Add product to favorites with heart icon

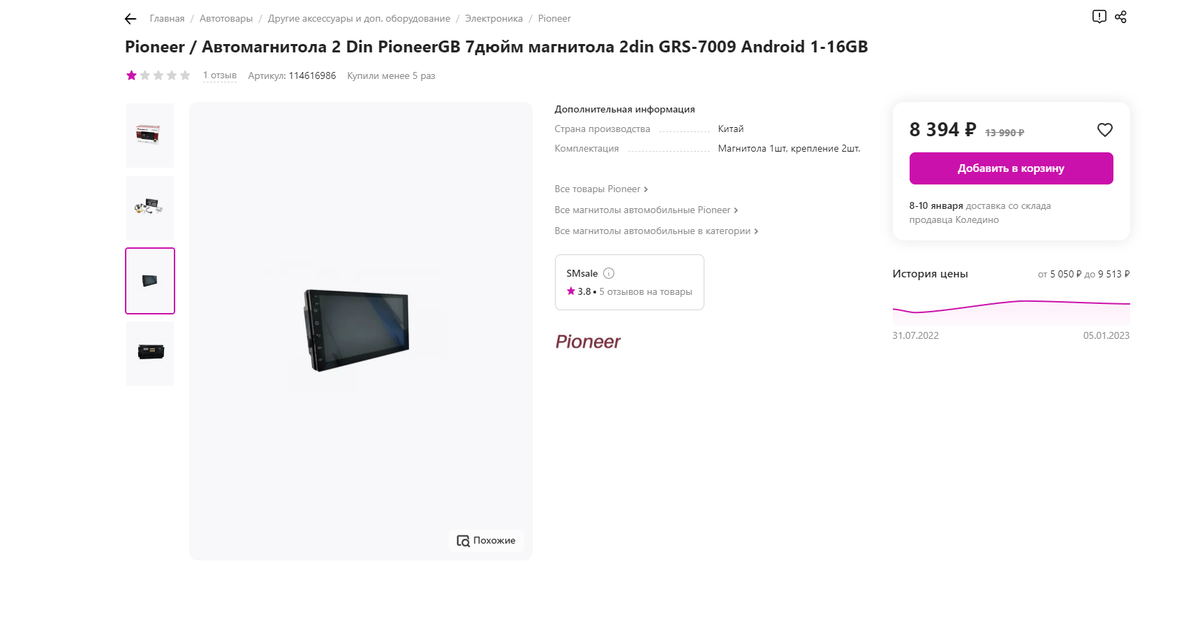coord(1105,130)
